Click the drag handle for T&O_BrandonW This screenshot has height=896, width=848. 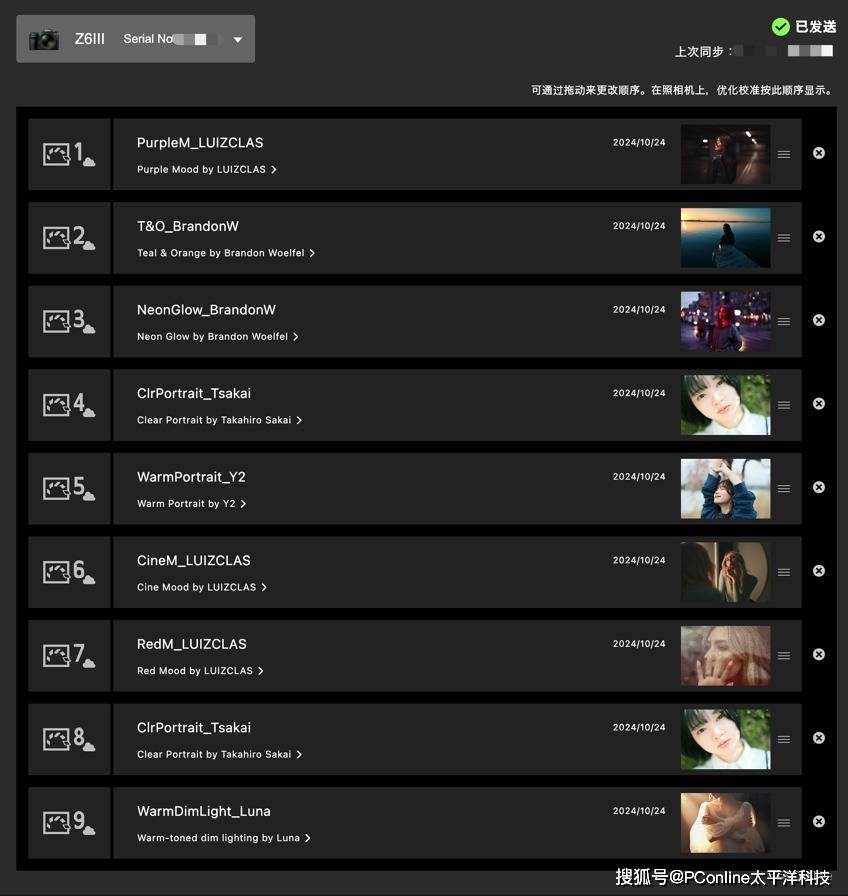pos(783,238)
